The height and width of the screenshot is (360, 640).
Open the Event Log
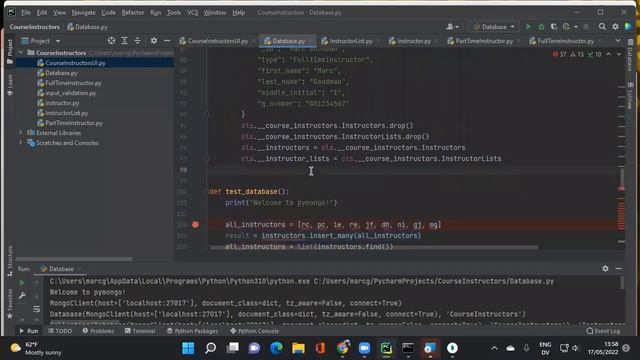[603, 331]
